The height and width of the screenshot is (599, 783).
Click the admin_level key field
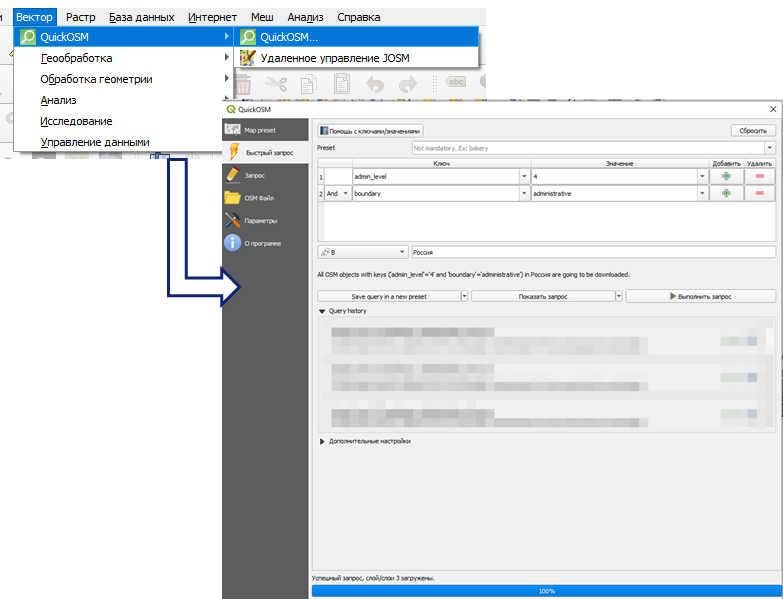(436, 176)
